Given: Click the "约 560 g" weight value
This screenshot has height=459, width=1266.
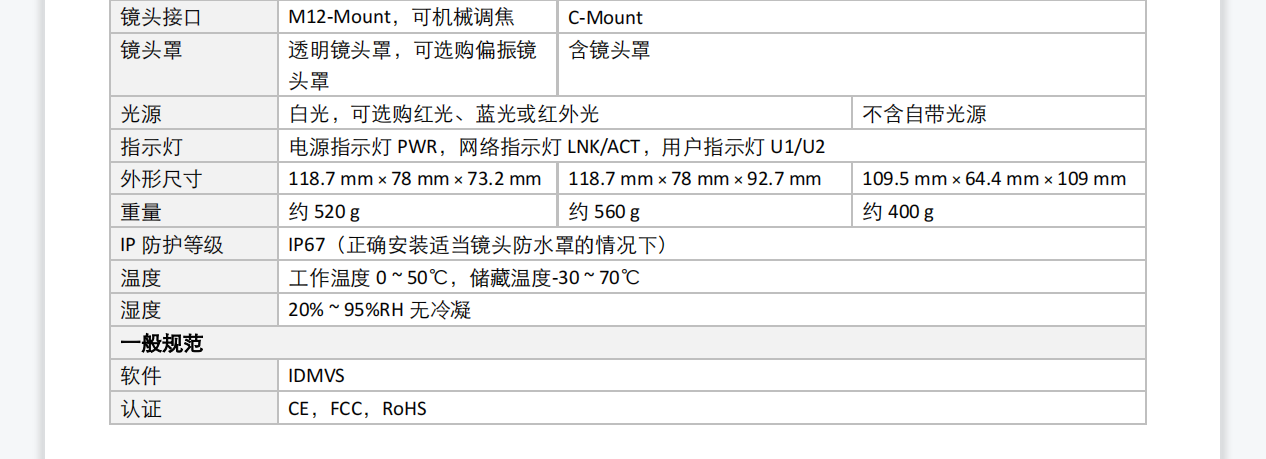Looking at the screenshot, I should [x=604, y=212].
